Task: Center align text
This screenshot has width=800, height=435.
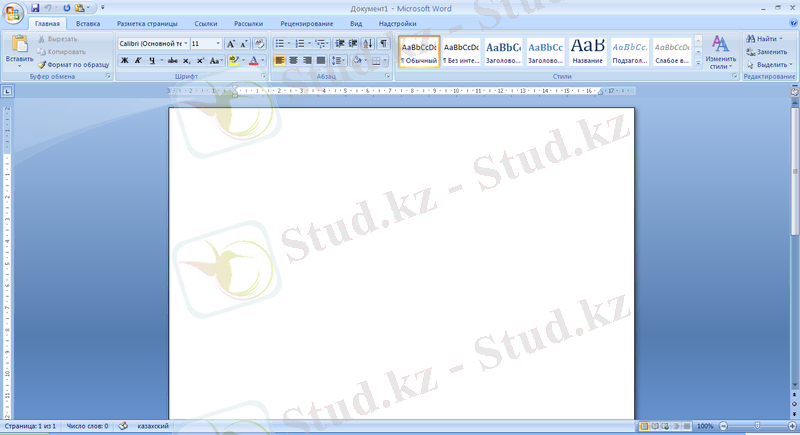Action: click(293, 60)
